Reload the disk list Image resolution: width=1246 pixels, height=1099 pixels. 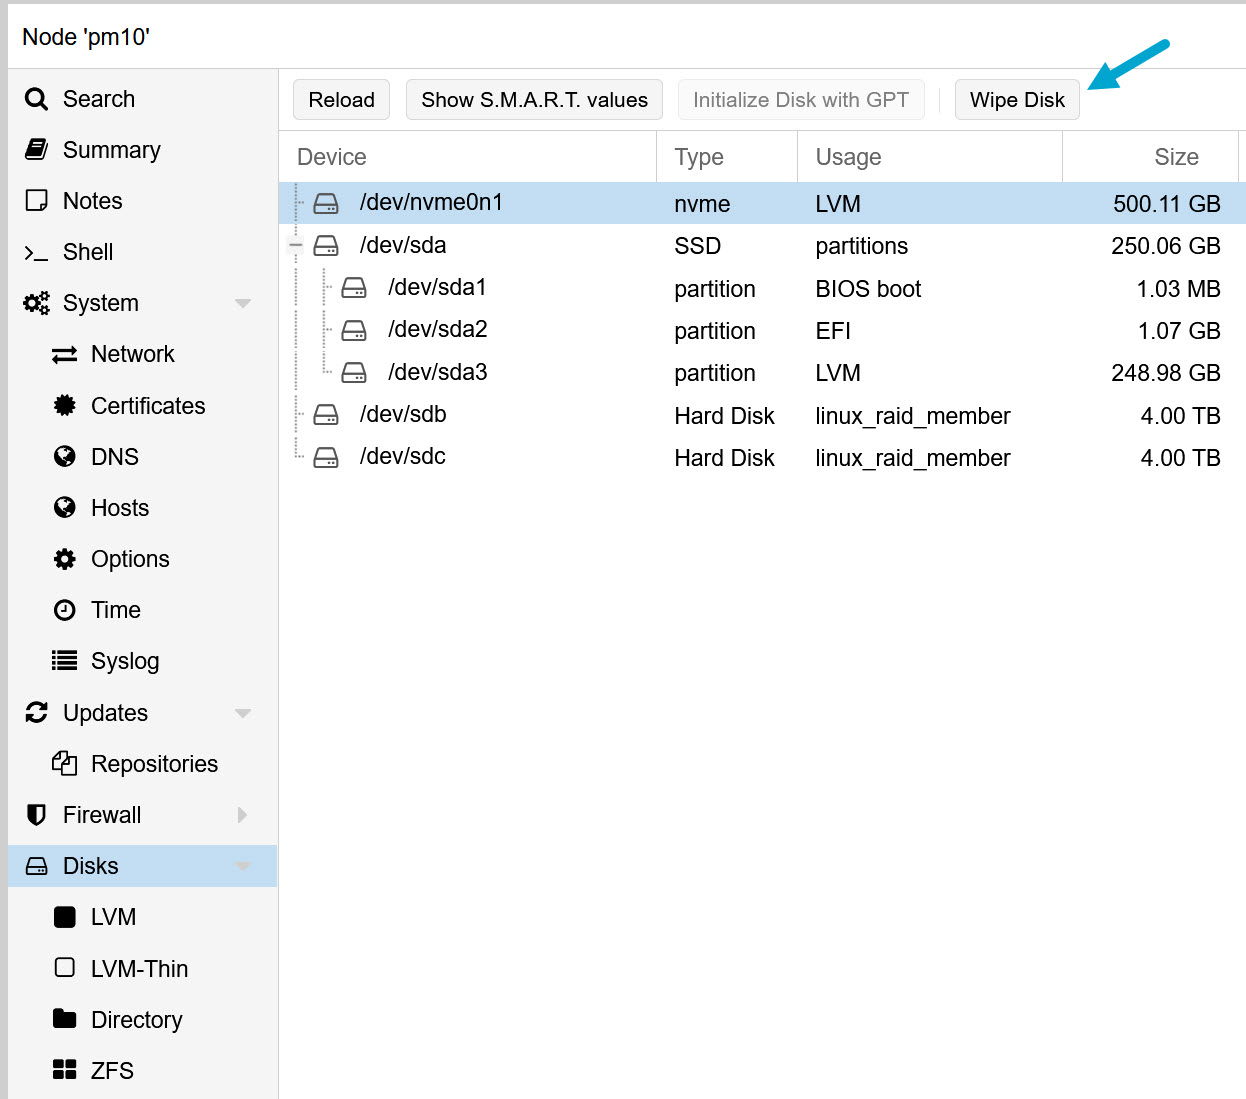pyautogui.click(x=341, y=100)
